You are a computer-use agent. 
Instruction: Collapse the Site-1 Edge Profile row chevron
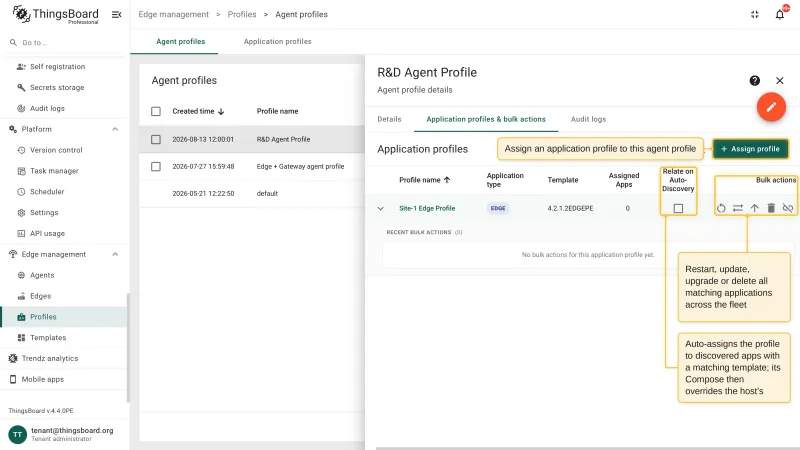[x=381, y=208]
